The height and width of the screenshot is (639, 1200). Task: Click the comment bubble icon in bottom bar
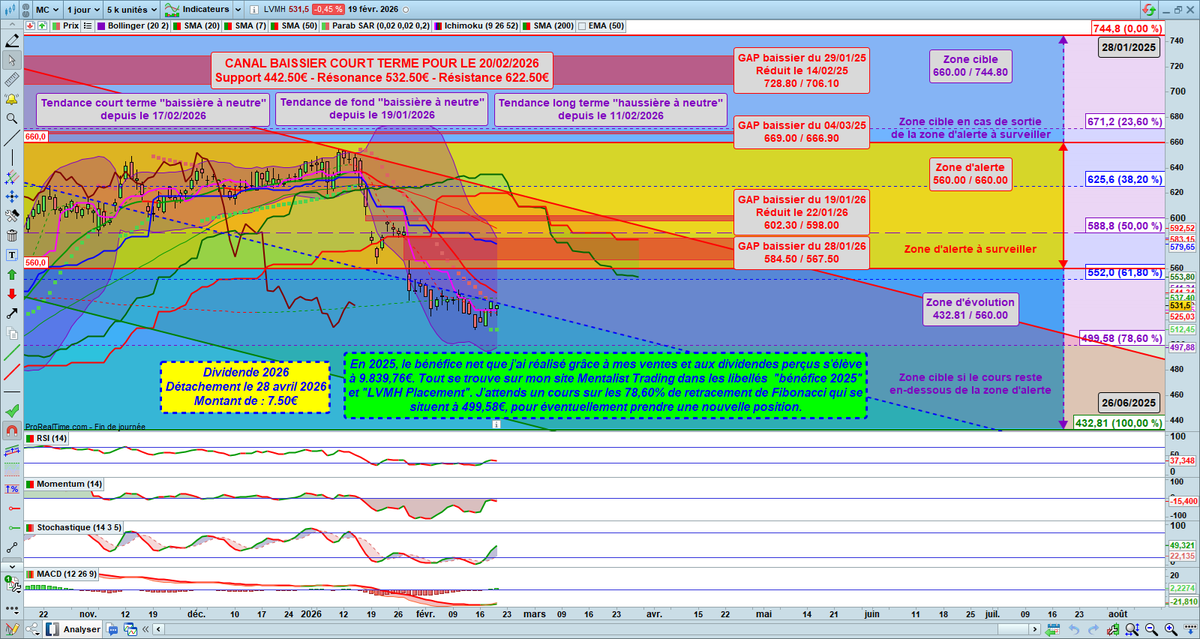tap(112, 629)
